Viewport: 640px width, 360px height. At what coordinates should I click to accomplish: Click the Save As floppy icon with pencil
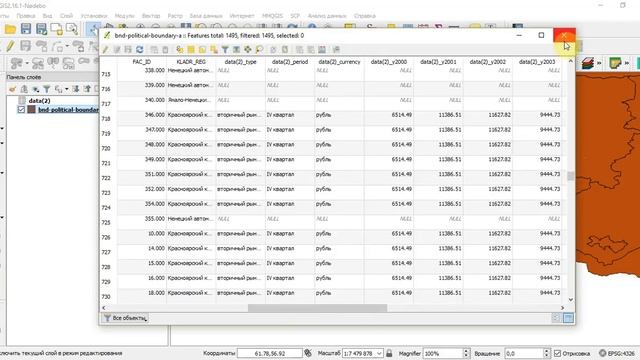point(41,29)
